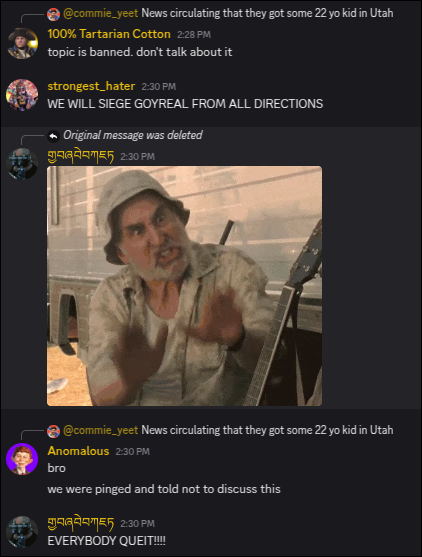
Task: Jump to quoted 'News circulating' reply above Anomalous
Action: pos(267,430)
